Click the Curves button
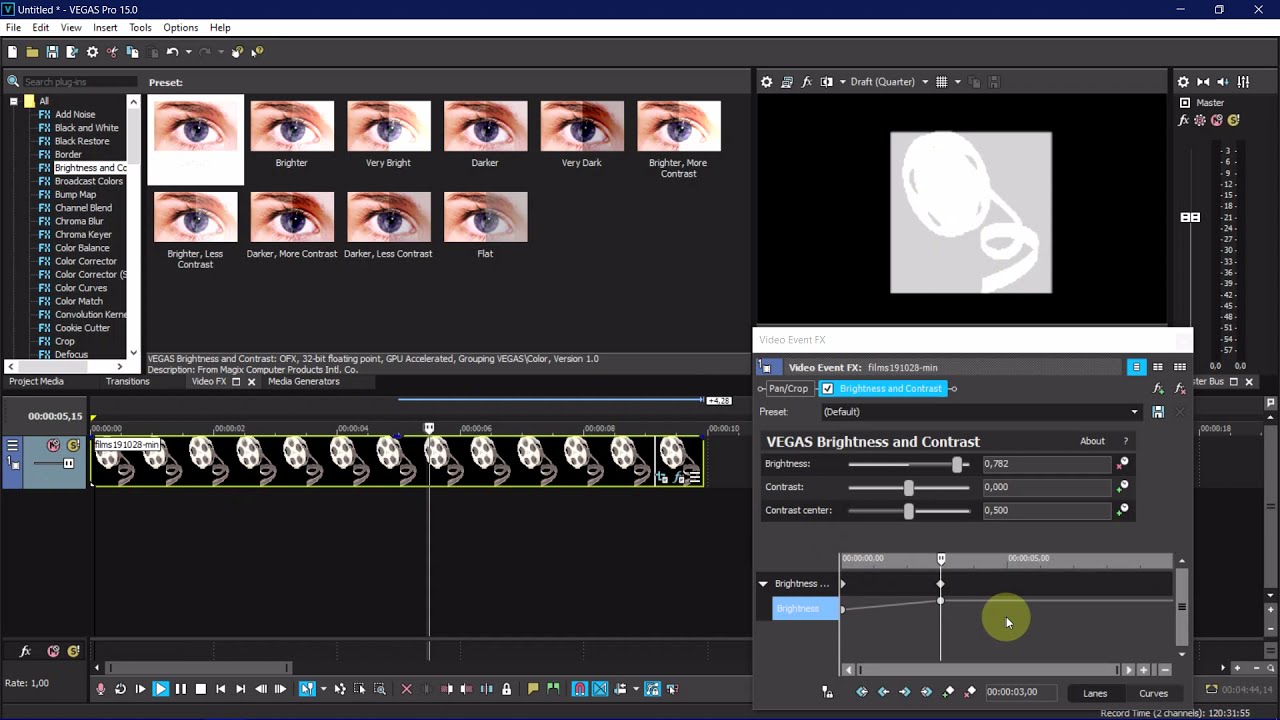The height and width of the screenshot is (720, 1280). point(1153,693)
